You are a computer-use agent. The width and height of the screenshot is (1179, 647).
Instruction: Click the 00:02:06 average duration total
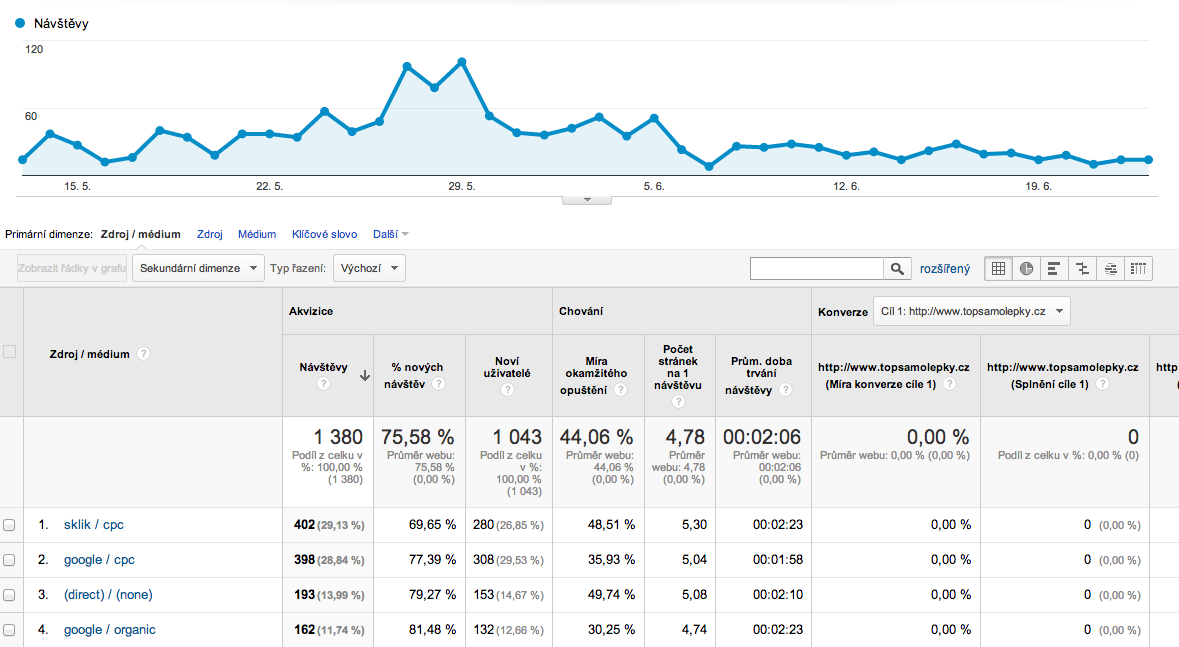click(x=762, y=437)
